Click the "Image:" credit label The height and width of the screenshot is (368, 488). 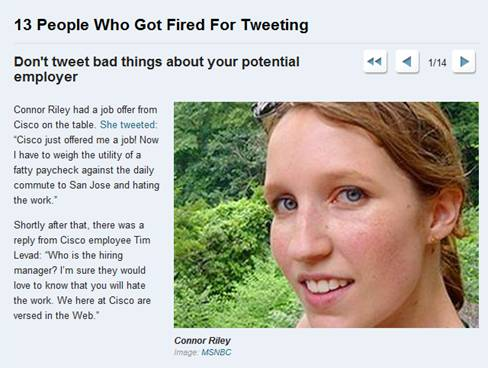click(186, 352)
